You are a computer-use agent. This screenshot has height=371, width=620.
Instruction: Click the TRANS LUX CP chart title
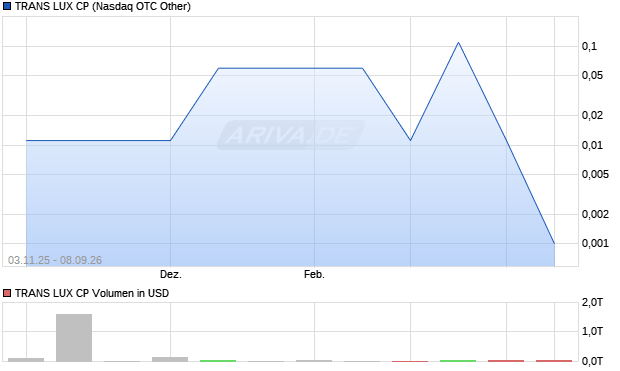(x=103, y=6)
